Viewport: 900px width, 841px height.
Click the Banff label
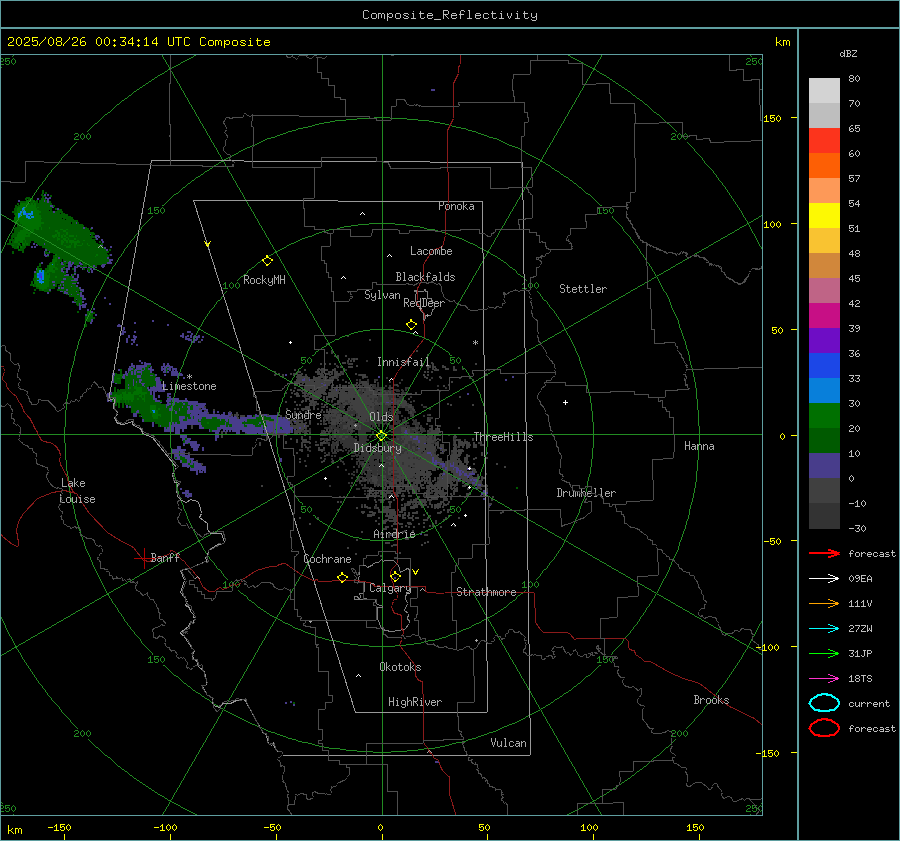click(x=165, y=558)
